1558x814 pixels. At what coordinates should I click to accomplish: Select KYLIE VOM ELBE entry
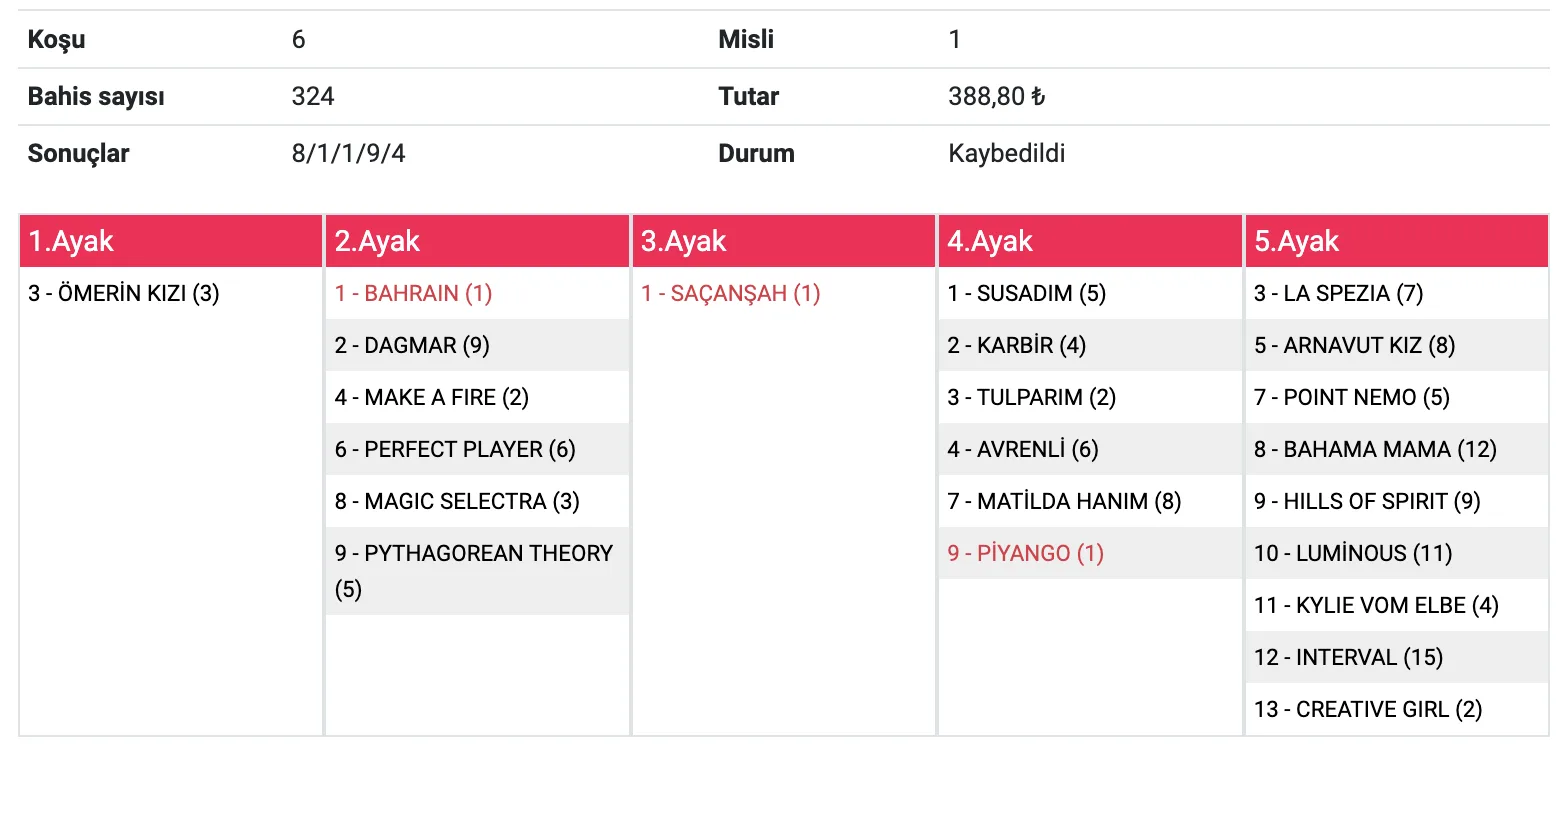[1376, 605]
